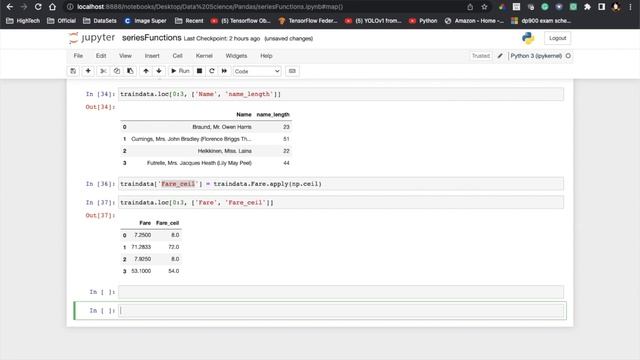The width and height of the screenshot is (640, 360).
Task: Click the Trusted notebook button
Action: pos(481,56)
